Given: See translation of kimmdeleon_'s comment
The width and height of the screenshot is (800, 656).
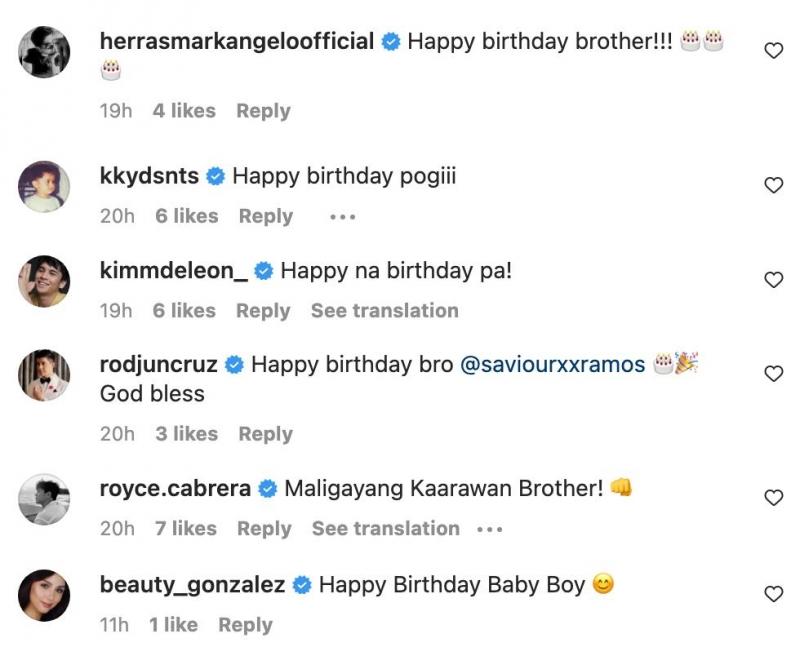Looking at the screenshot, I should [x=385, y=311].
